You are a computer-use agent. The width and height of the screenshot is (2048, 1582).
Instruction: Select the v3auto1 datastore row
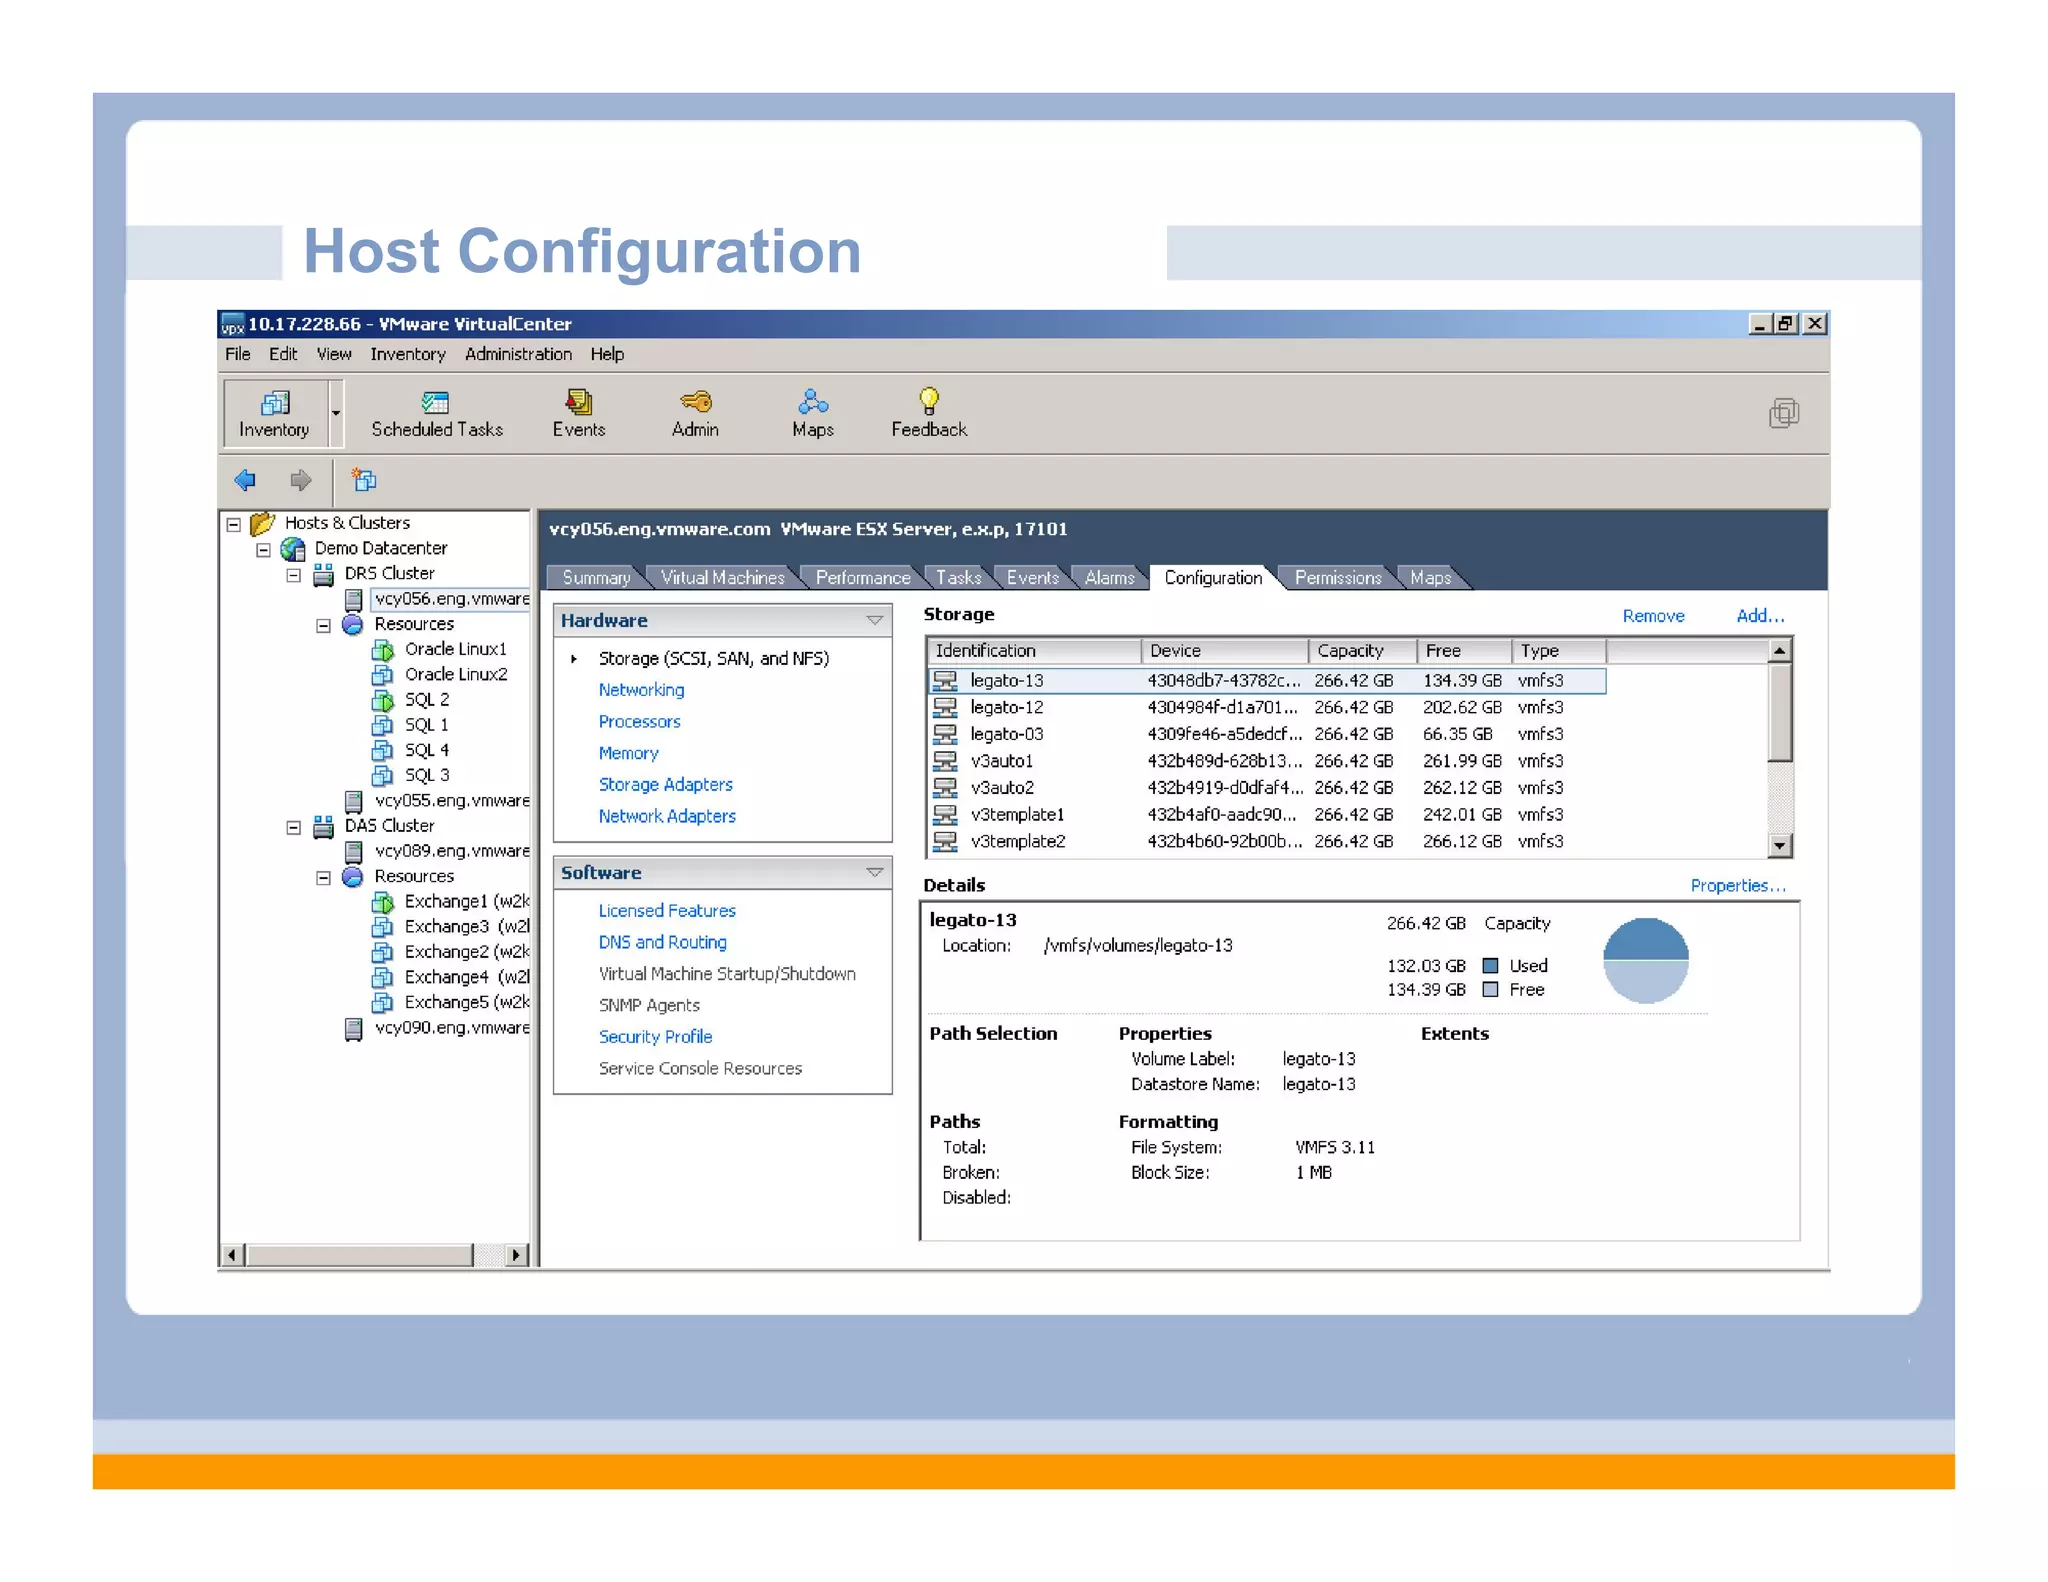click(1266, 761)
